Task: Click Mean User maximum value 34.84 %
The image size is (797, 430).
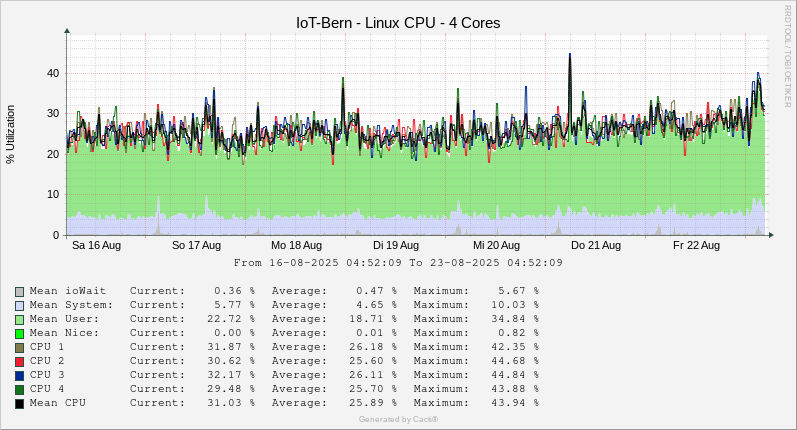Action: 514,319
